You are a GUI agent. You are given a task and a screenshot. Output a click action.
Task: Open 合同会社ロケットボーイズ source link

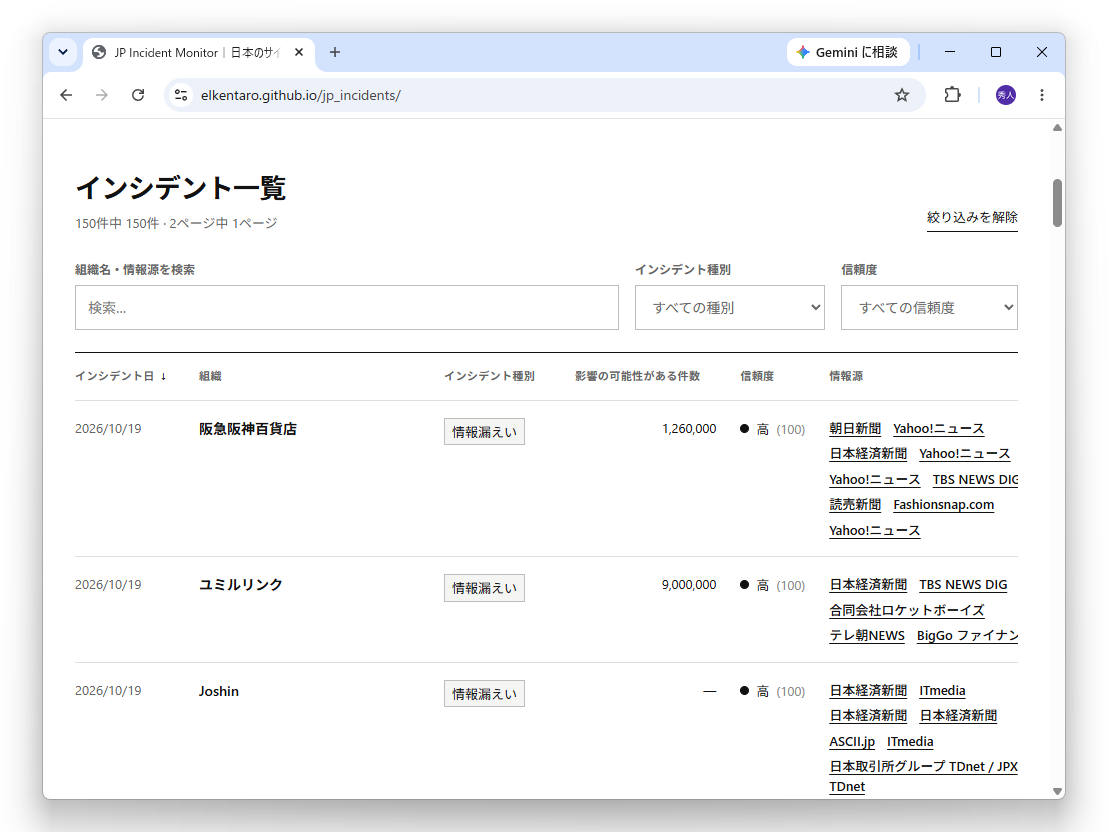pos(907,610)
